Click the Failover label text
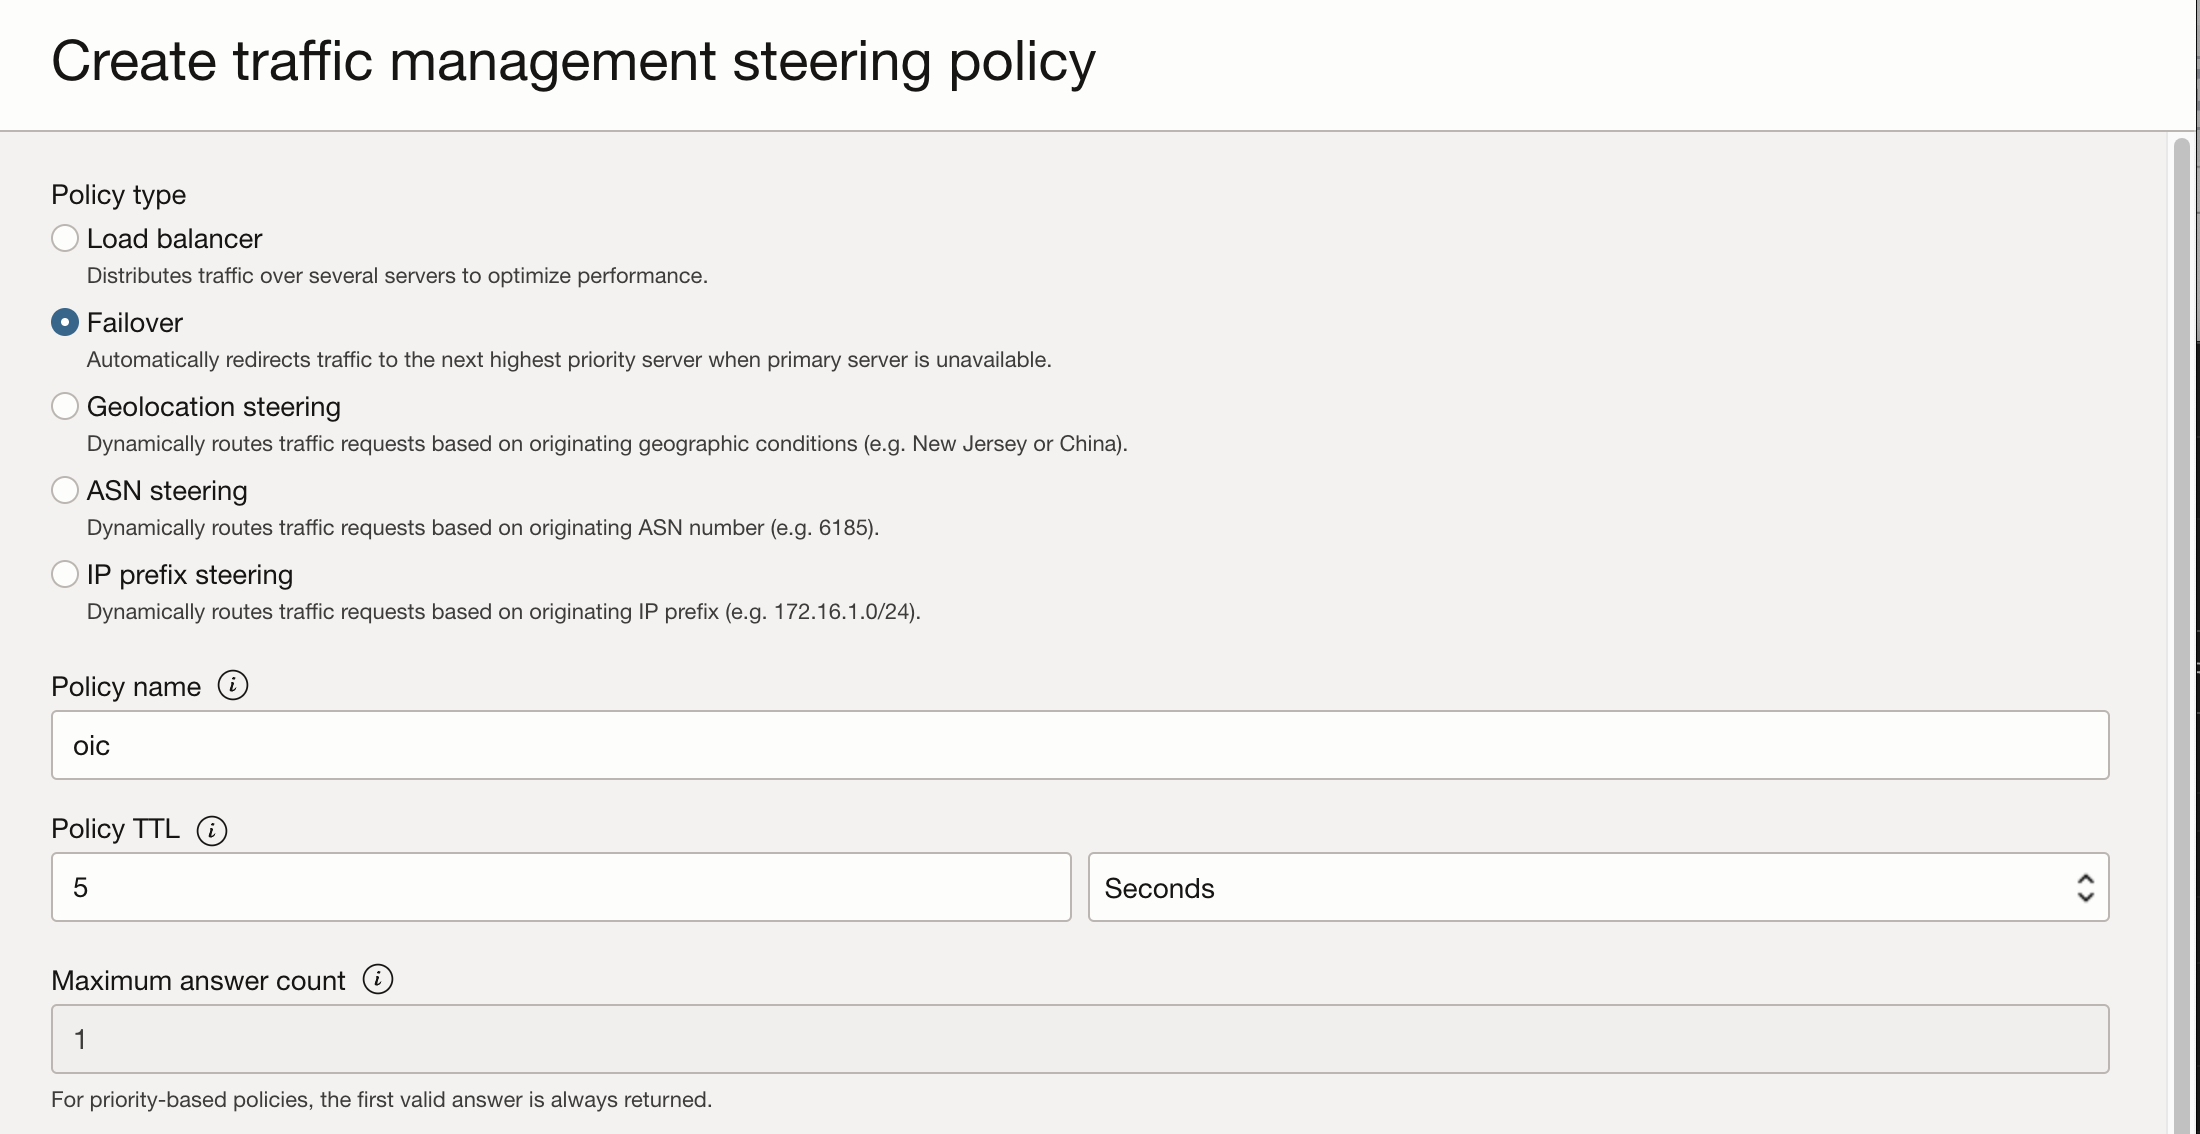Viewport: 2200px width, 1134px height. tap(134, 323)
